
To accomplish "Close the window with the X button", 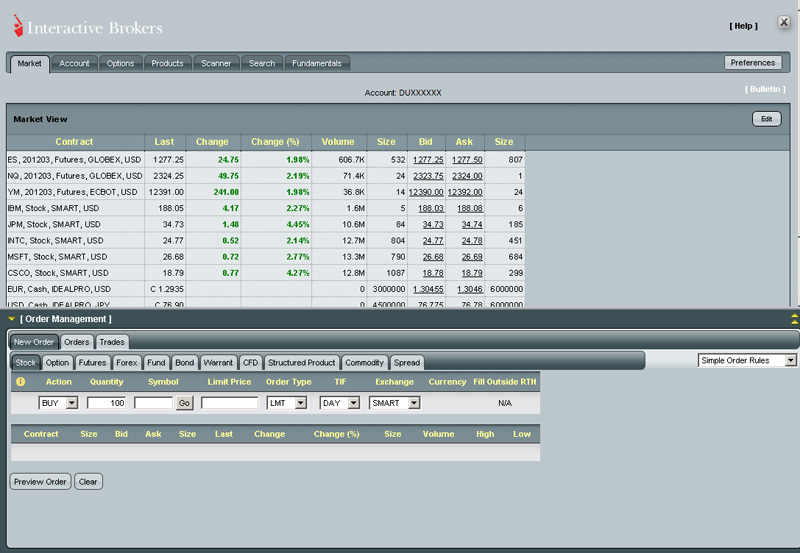I will pos(784,22).
